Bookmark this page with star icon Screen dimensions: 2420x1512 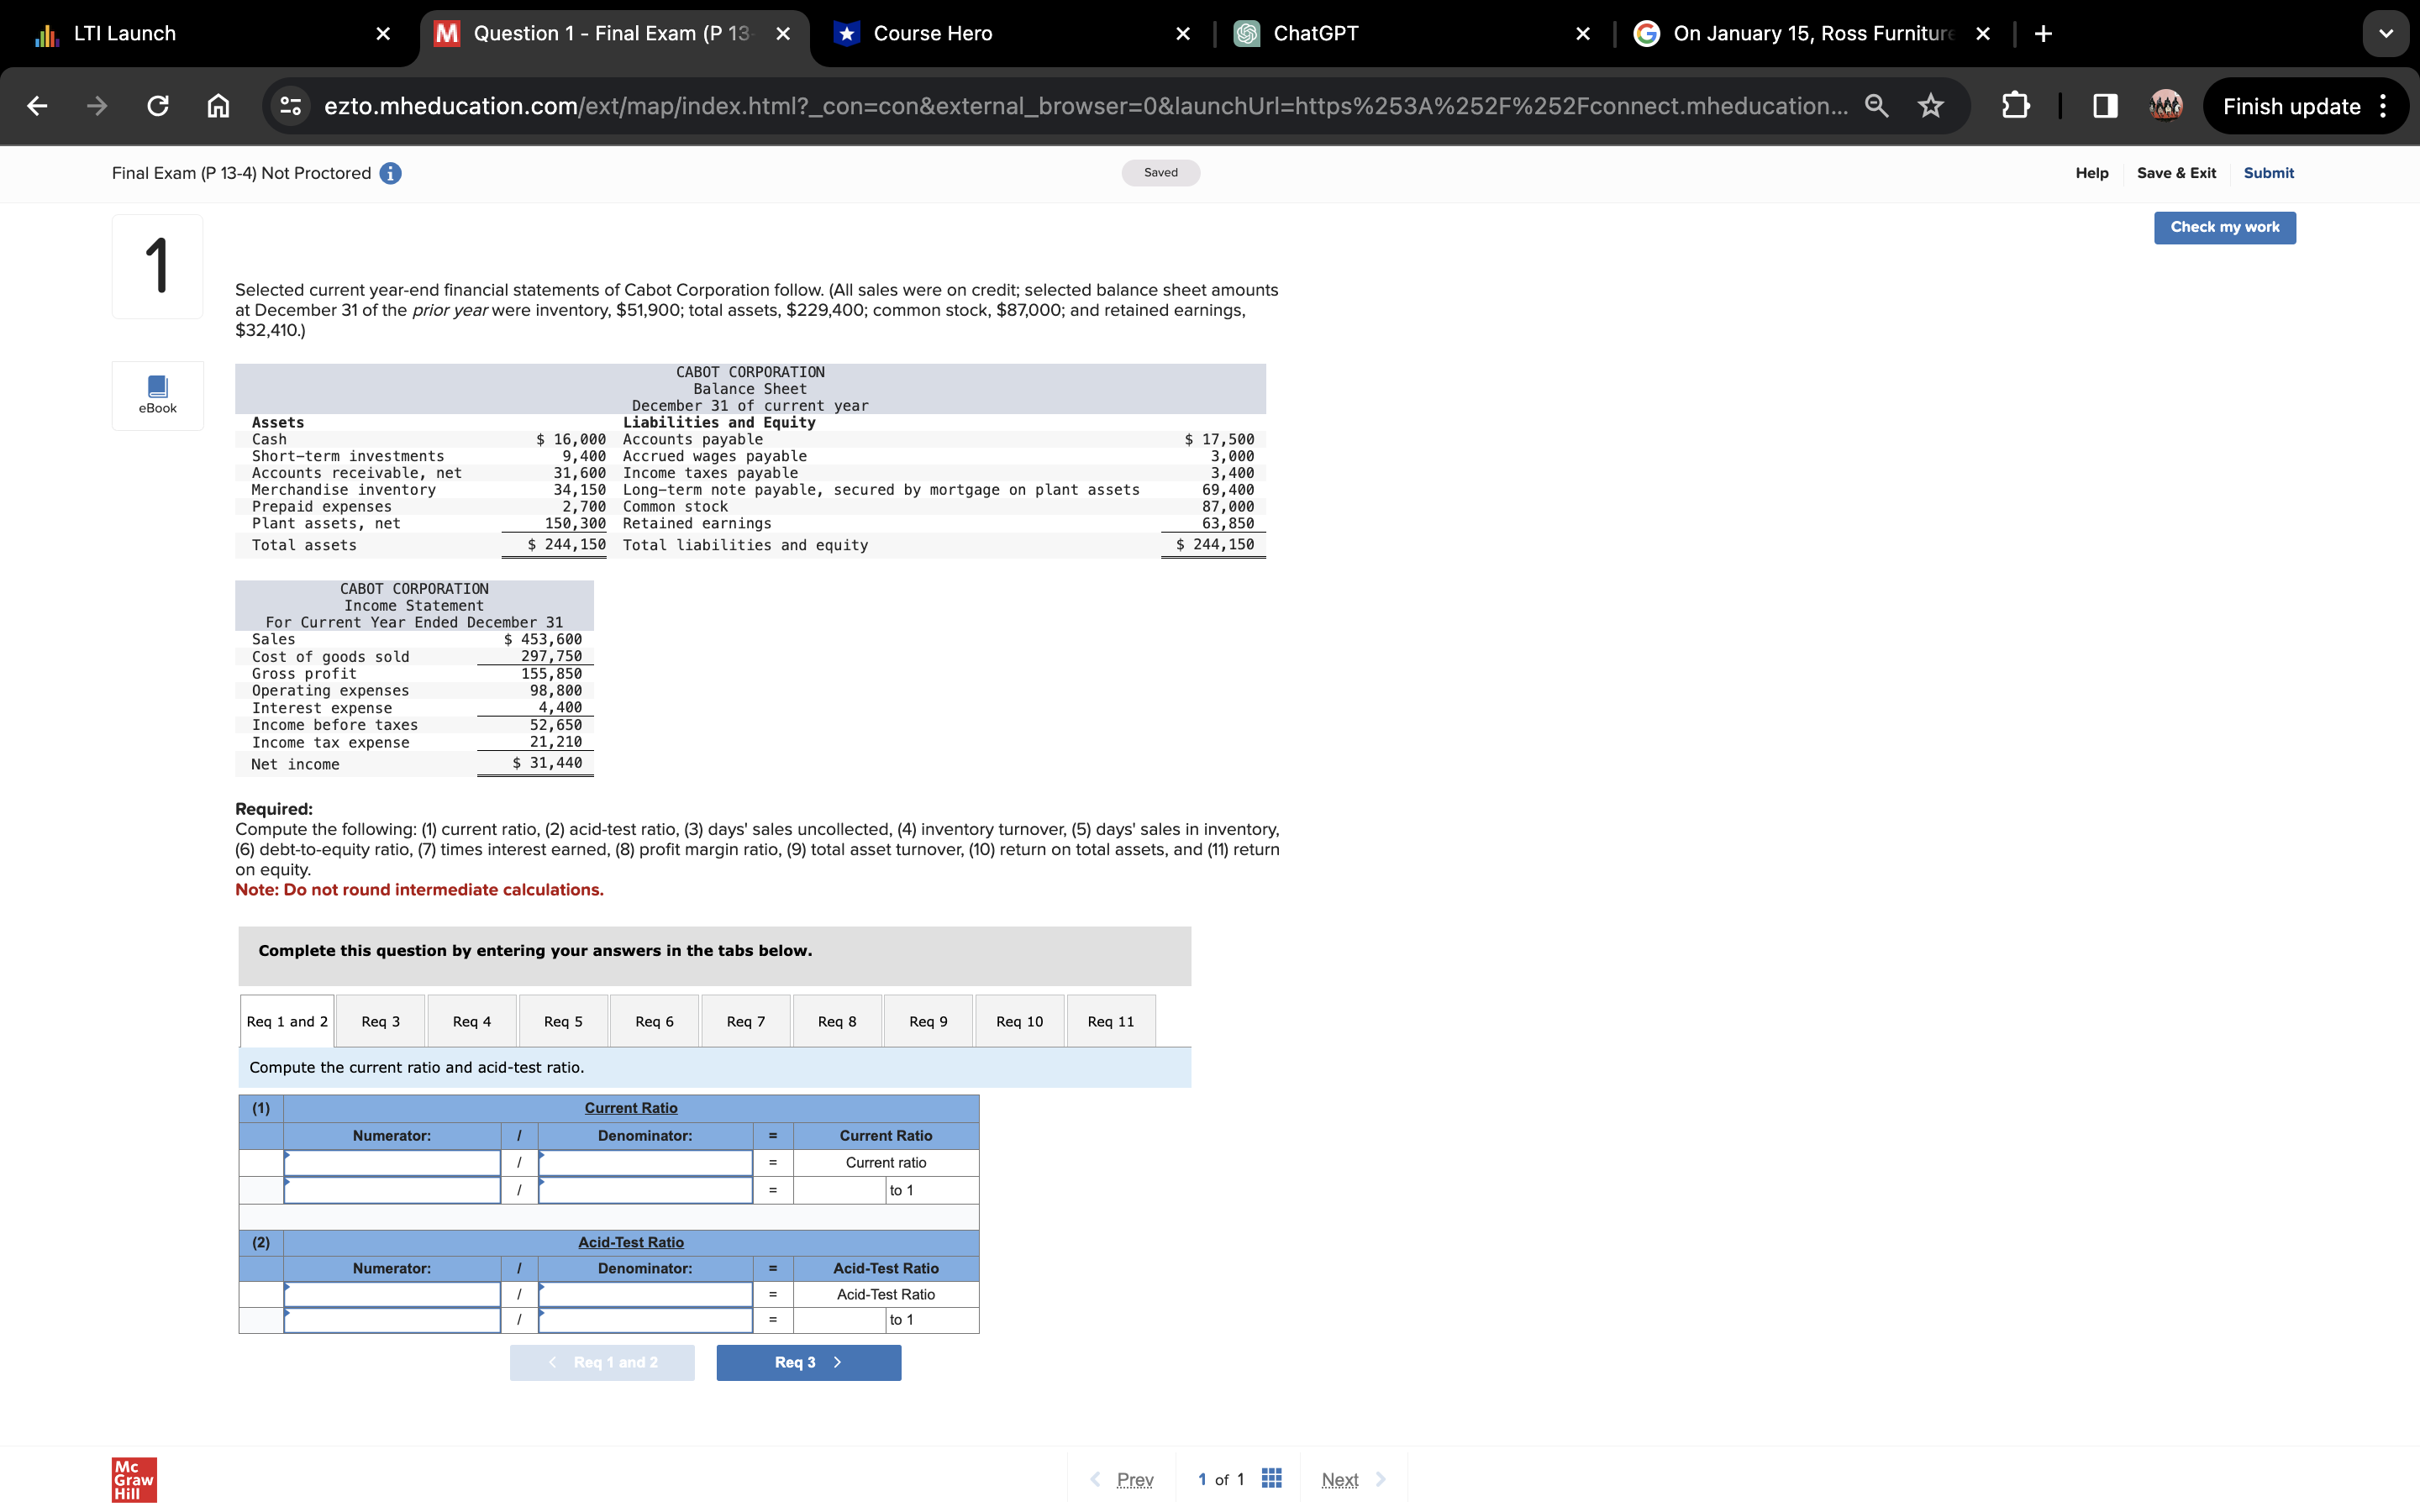(x=1930, y=106)
